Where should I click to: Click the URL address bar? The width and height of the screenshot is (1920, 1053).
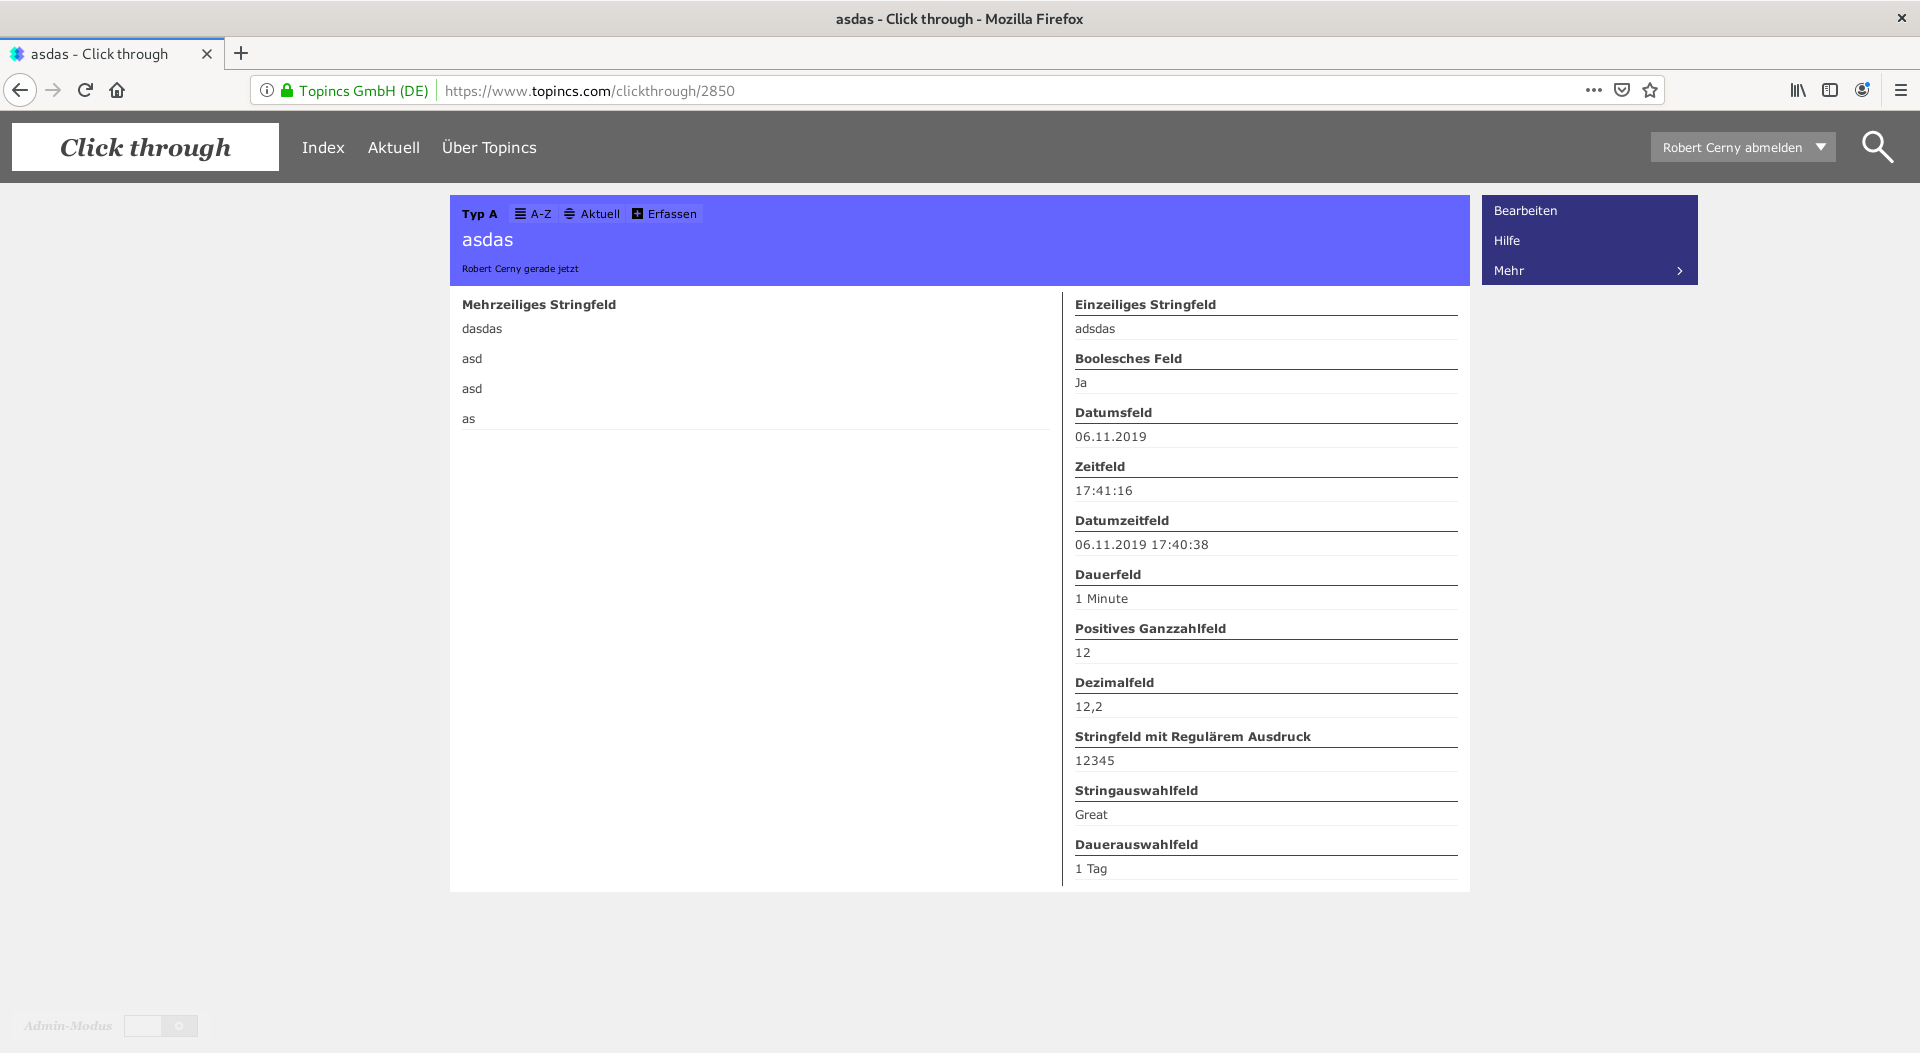[x=1000, y=91]
